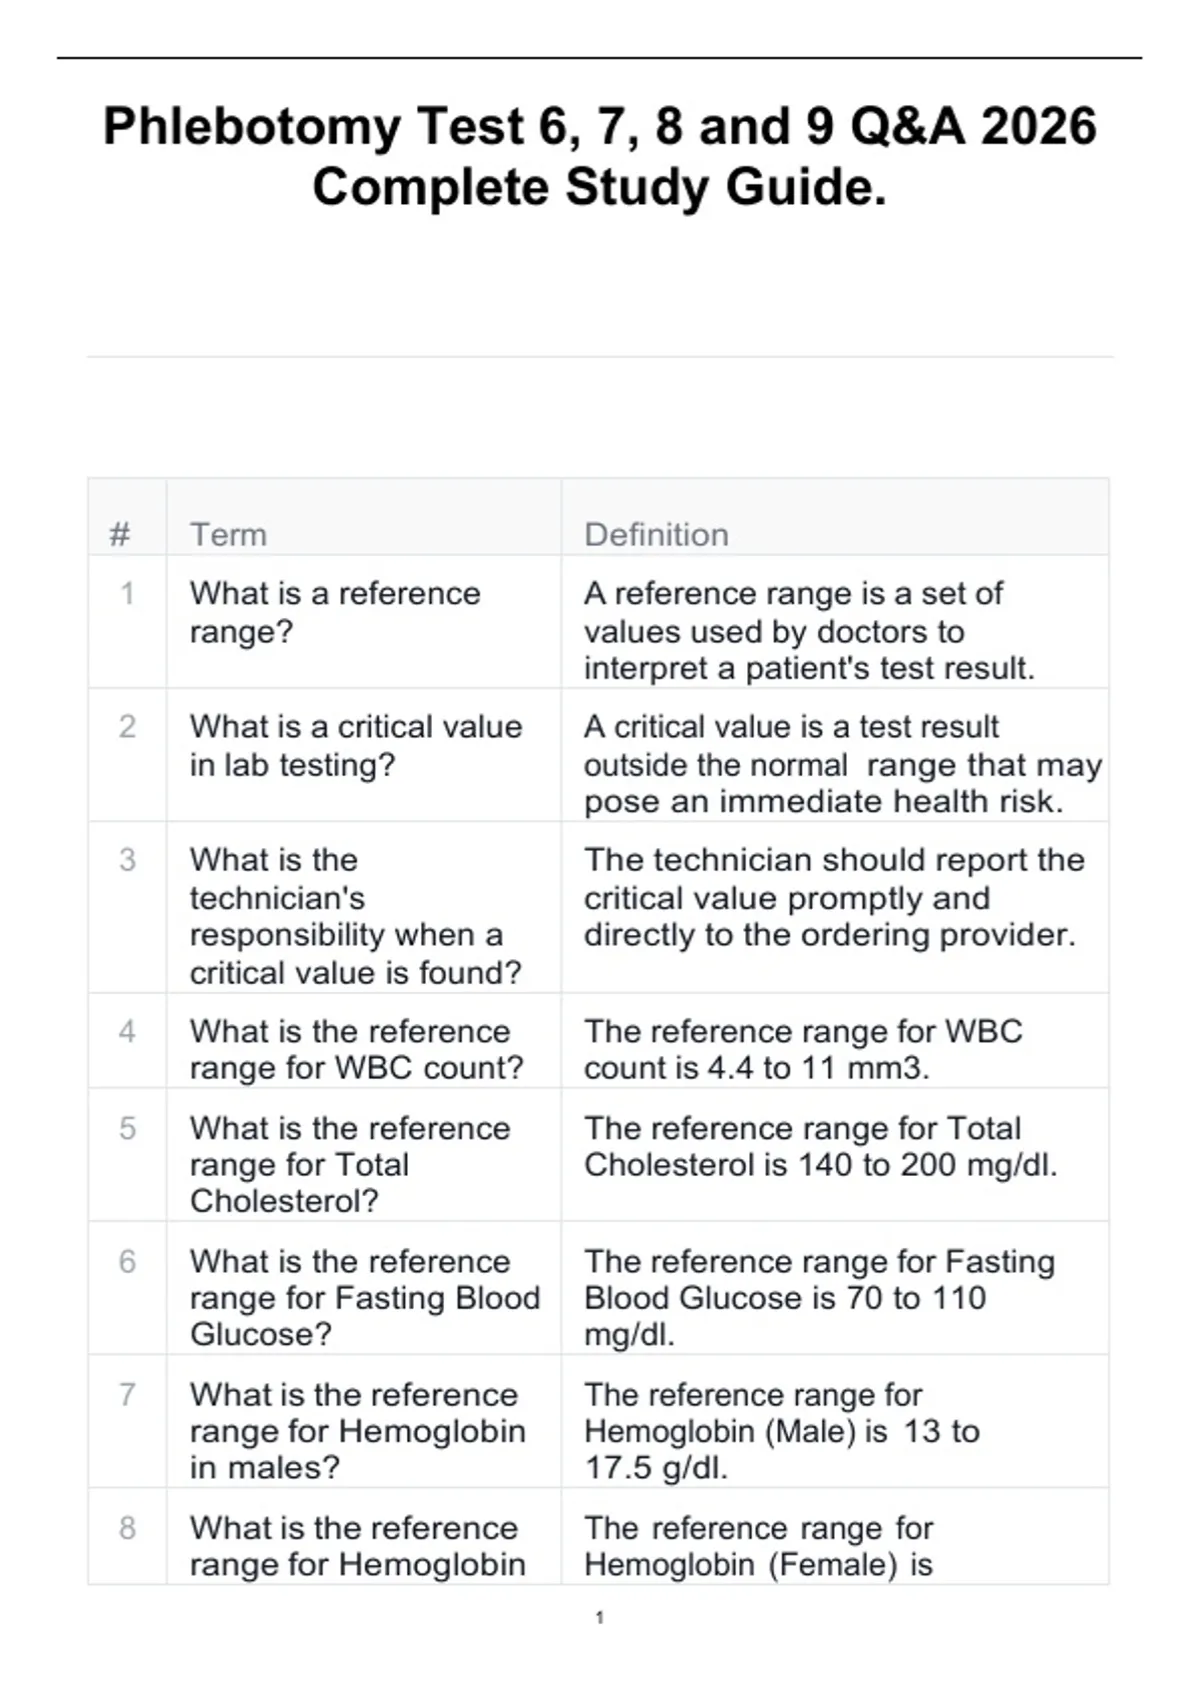Click the '70 to 110 mg/dl' answer
Viewport: 1200px width, 1700px height.
point(819,1297)
